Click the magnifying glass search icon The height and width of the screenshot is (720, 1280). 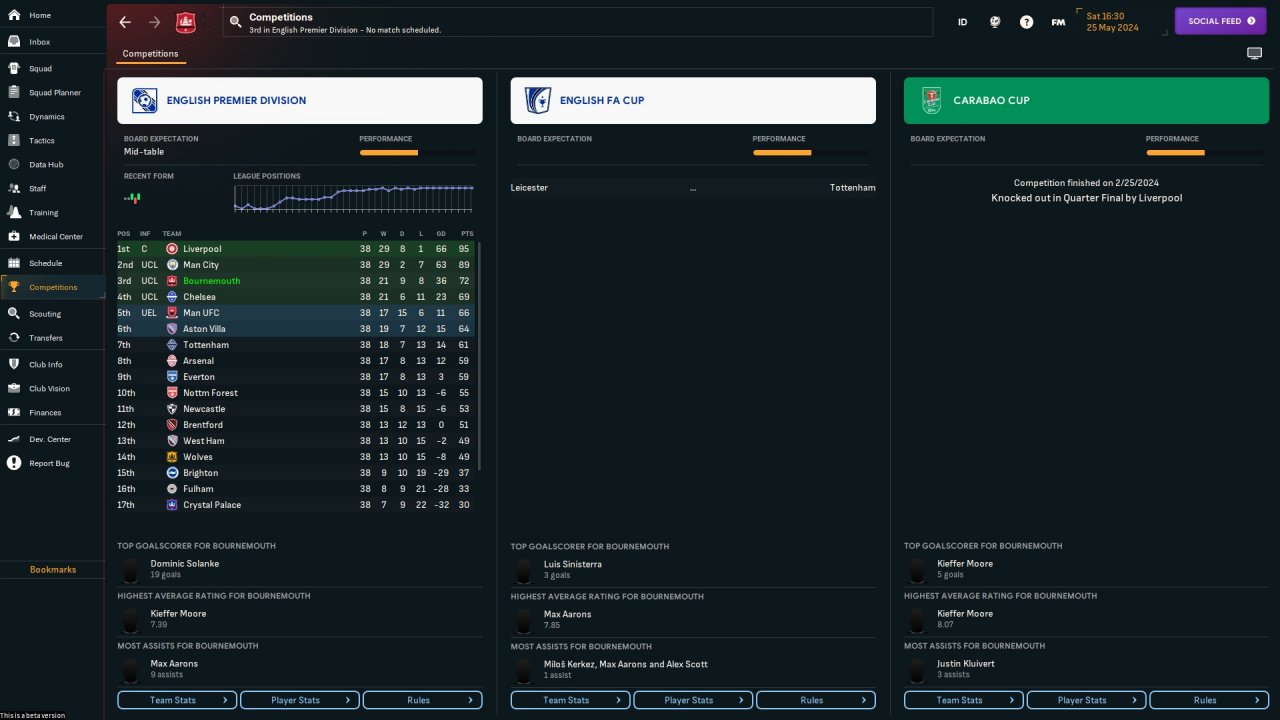click(235, 21)
